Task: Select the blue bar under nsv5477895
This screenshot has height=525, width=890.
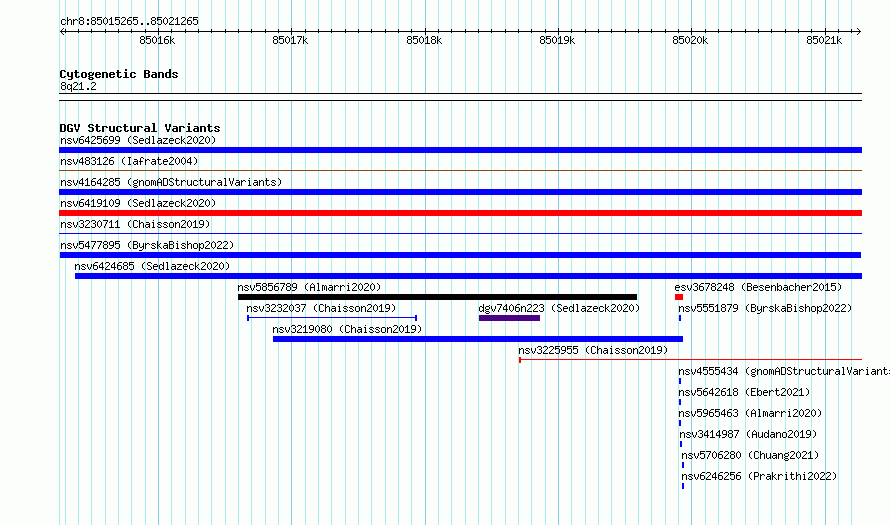Action: coord(460,255)
